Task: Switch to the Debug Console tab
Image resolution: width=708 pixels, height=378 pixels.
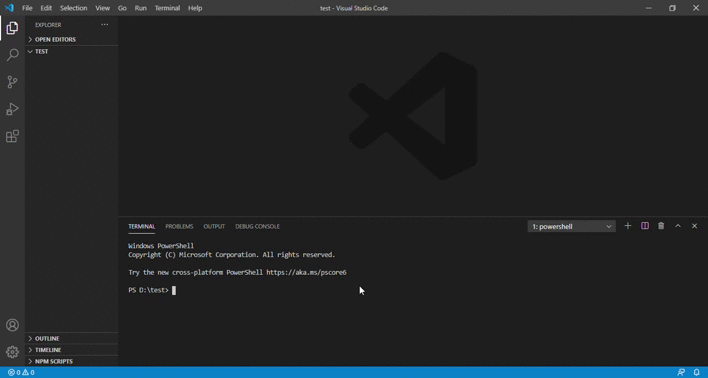Action: pyautogui.click(x=257, y=226)
